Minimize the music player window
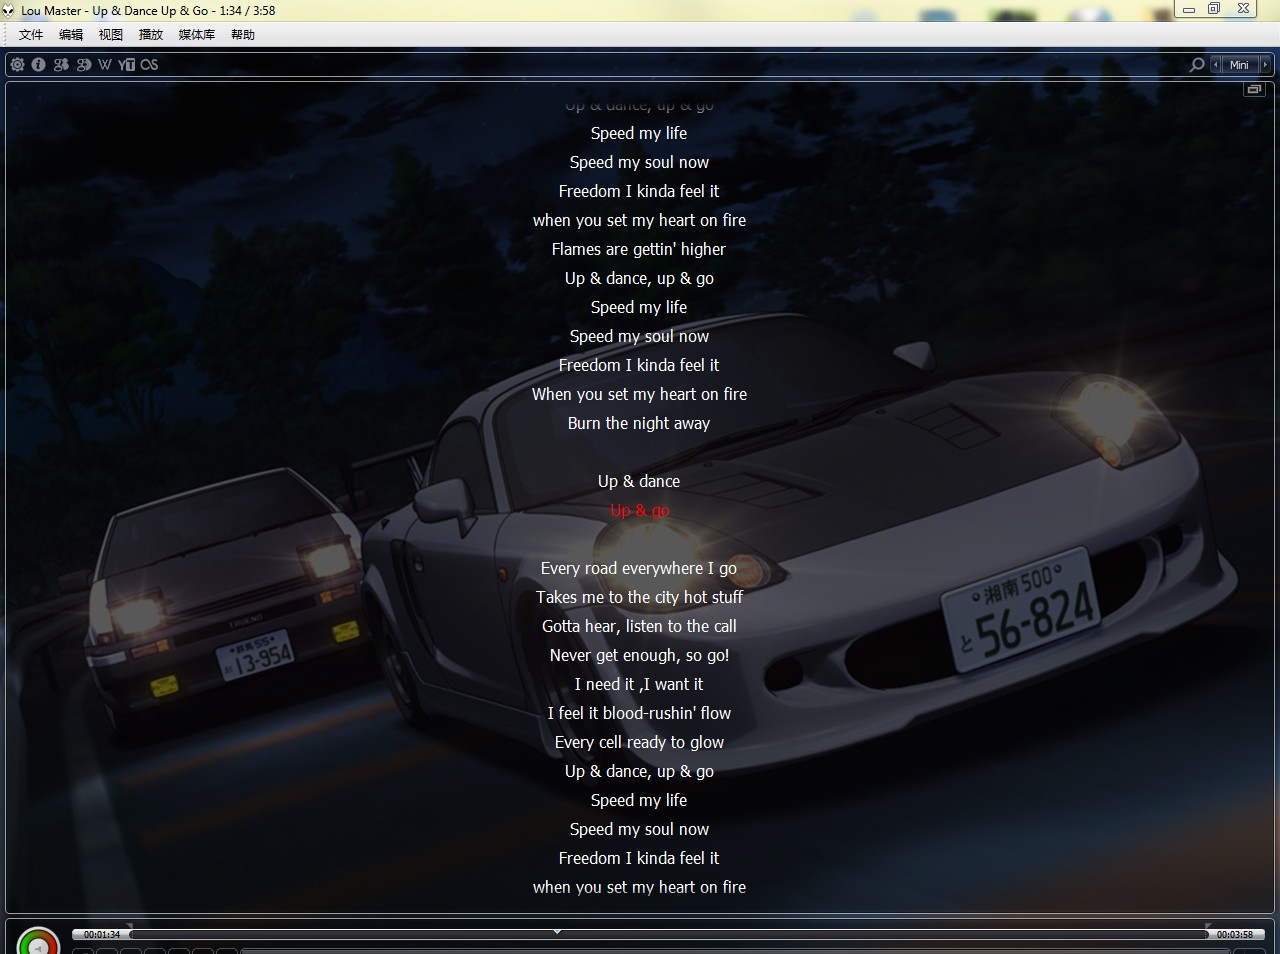 pyautogui.click(x=1189, y=9)
